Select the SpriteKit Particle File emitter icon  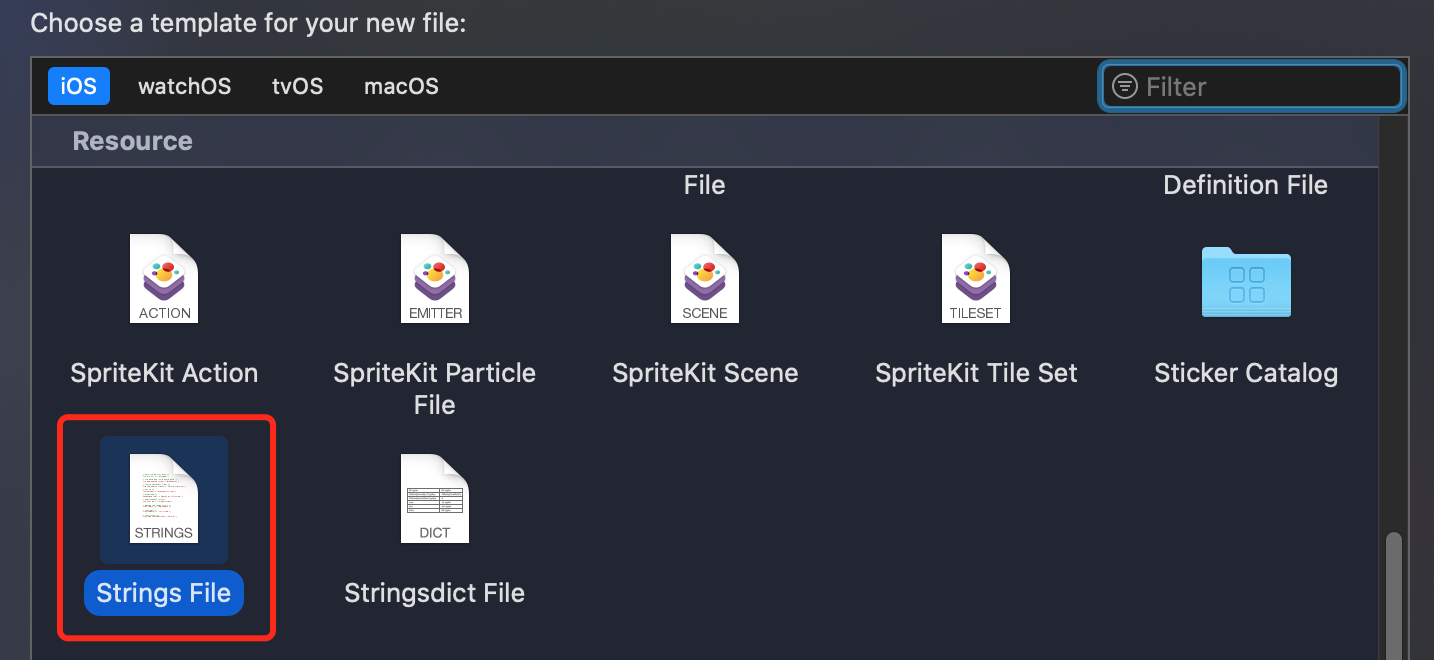pyautogui.click(x=435, y=279)
